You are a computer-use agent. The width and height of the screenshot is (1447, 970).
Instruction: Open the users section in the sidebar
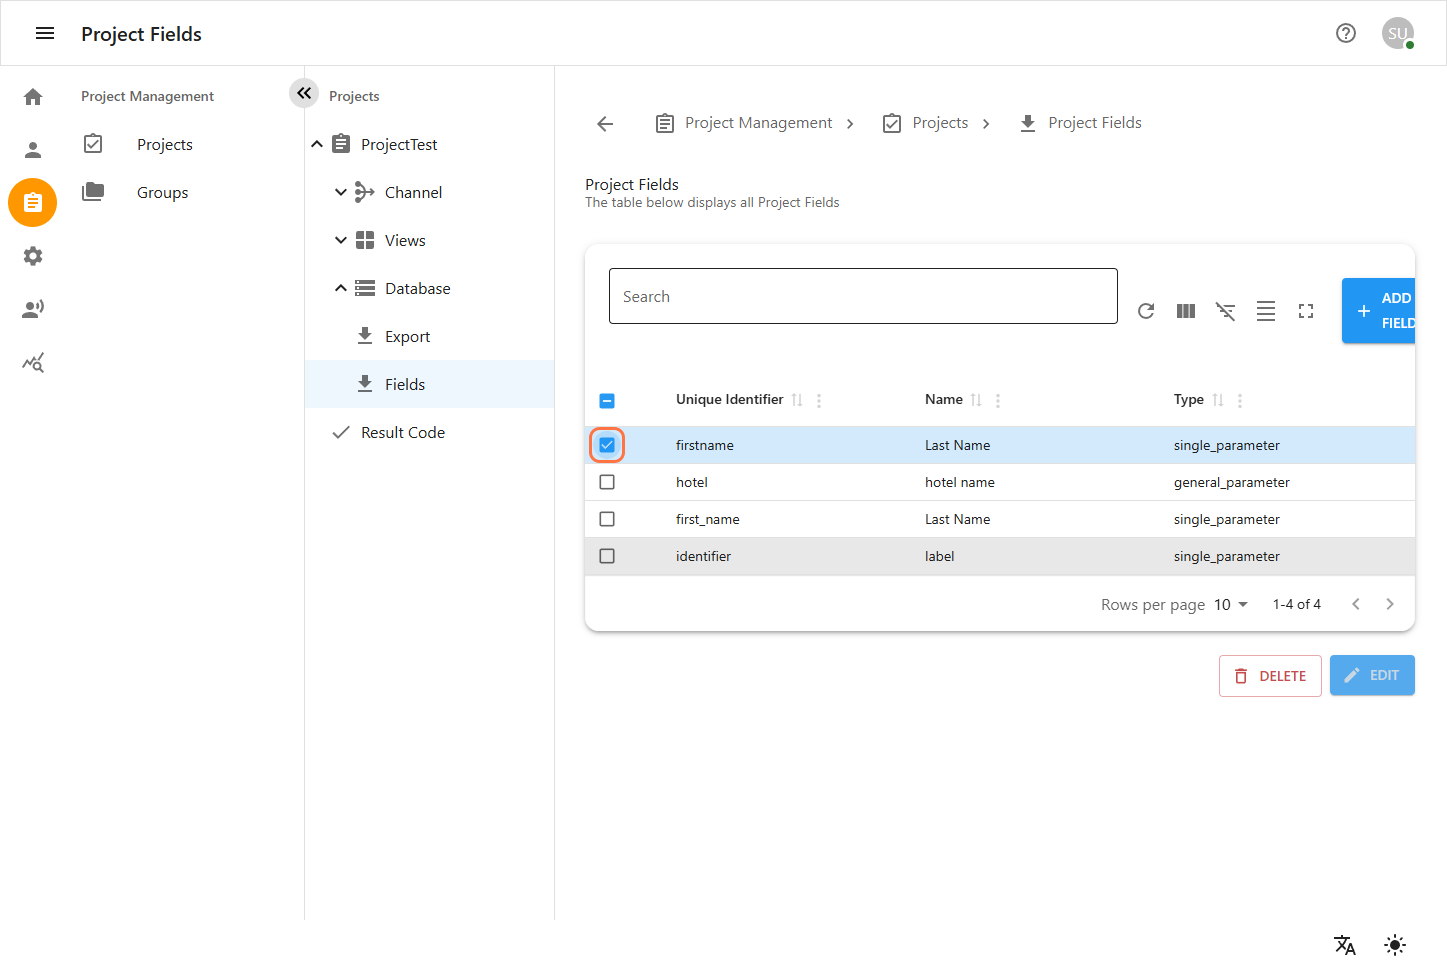coord(33,149)
